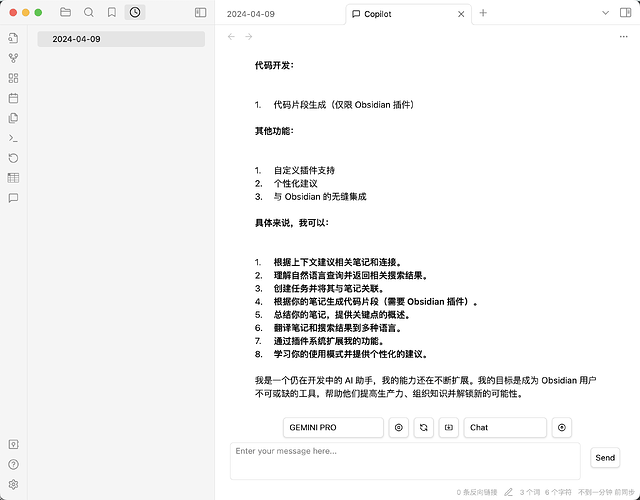Screen dimensions: 640x500
Task: Click the item '与 Obsidian 的无缝集成'
Action: click(320, 197)
